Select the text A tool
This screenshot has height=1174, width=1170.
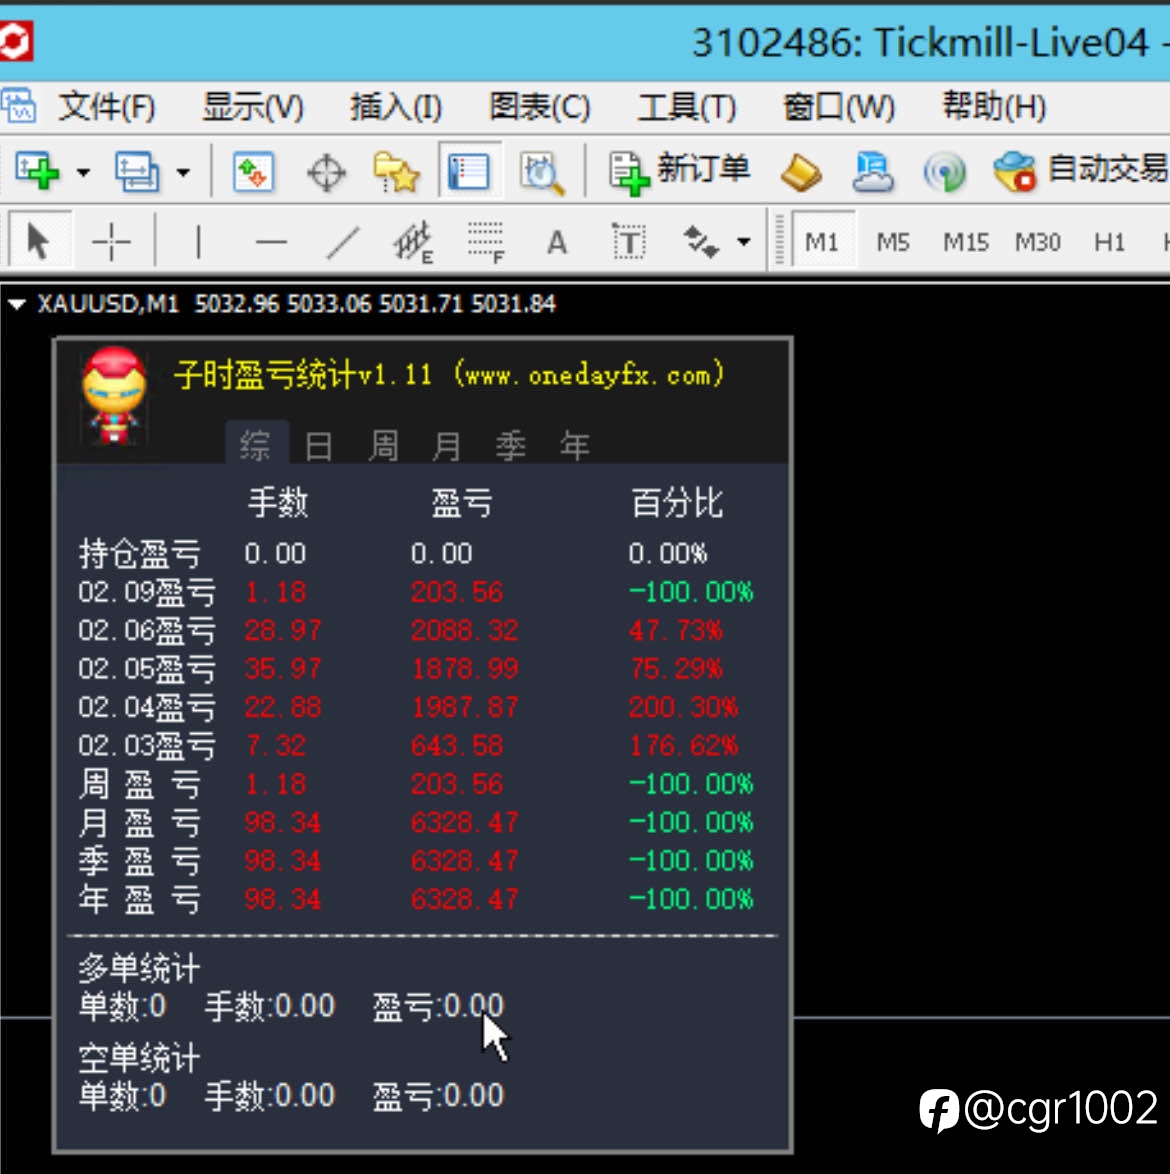(556, 243)
